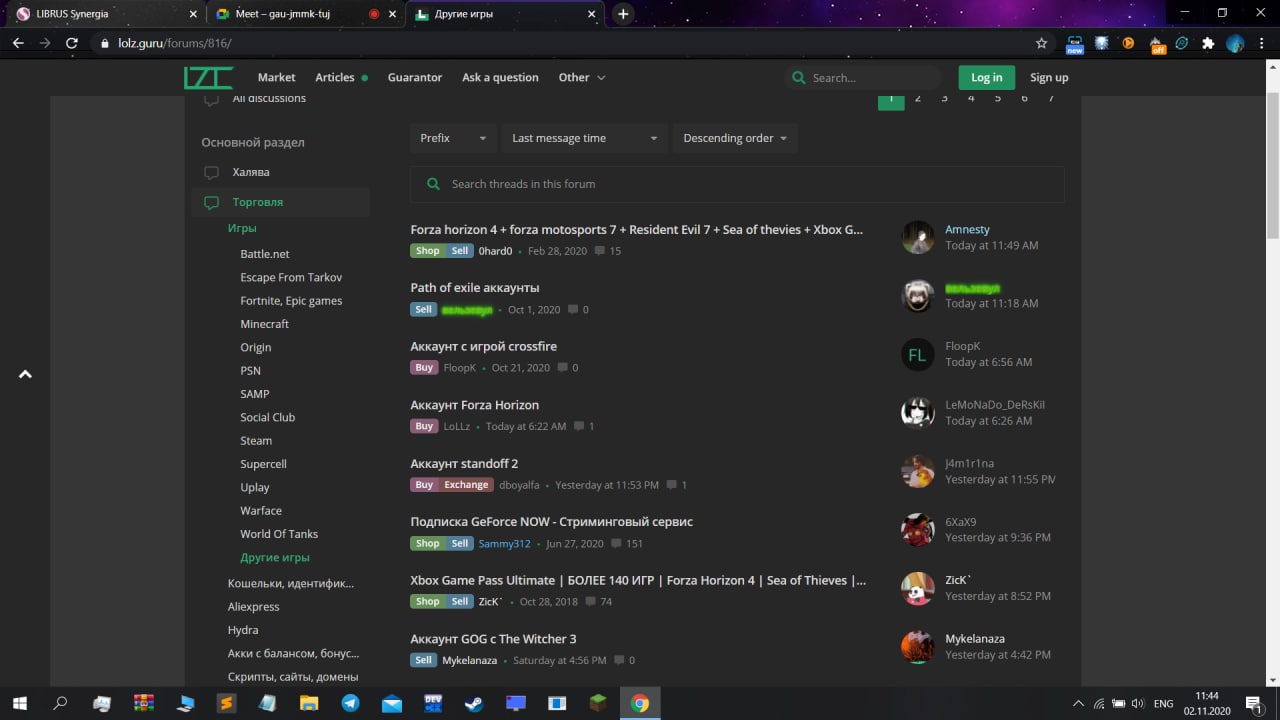Click the LZT forum logo
This screenshot has height=720, width=1280.
208,77
